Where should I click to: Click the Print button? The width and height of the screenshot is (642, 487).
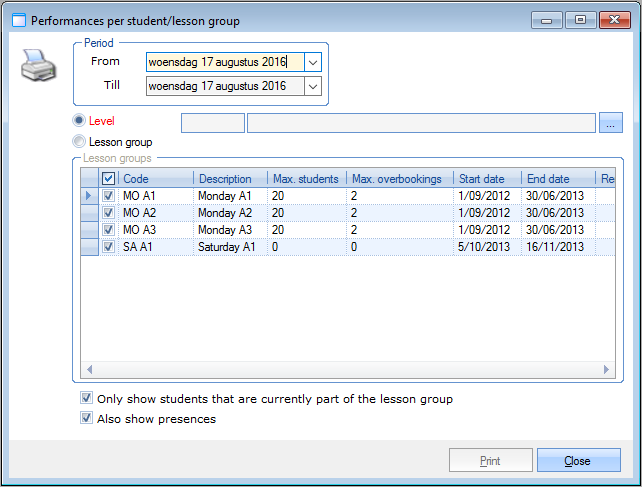click(490, 461)
